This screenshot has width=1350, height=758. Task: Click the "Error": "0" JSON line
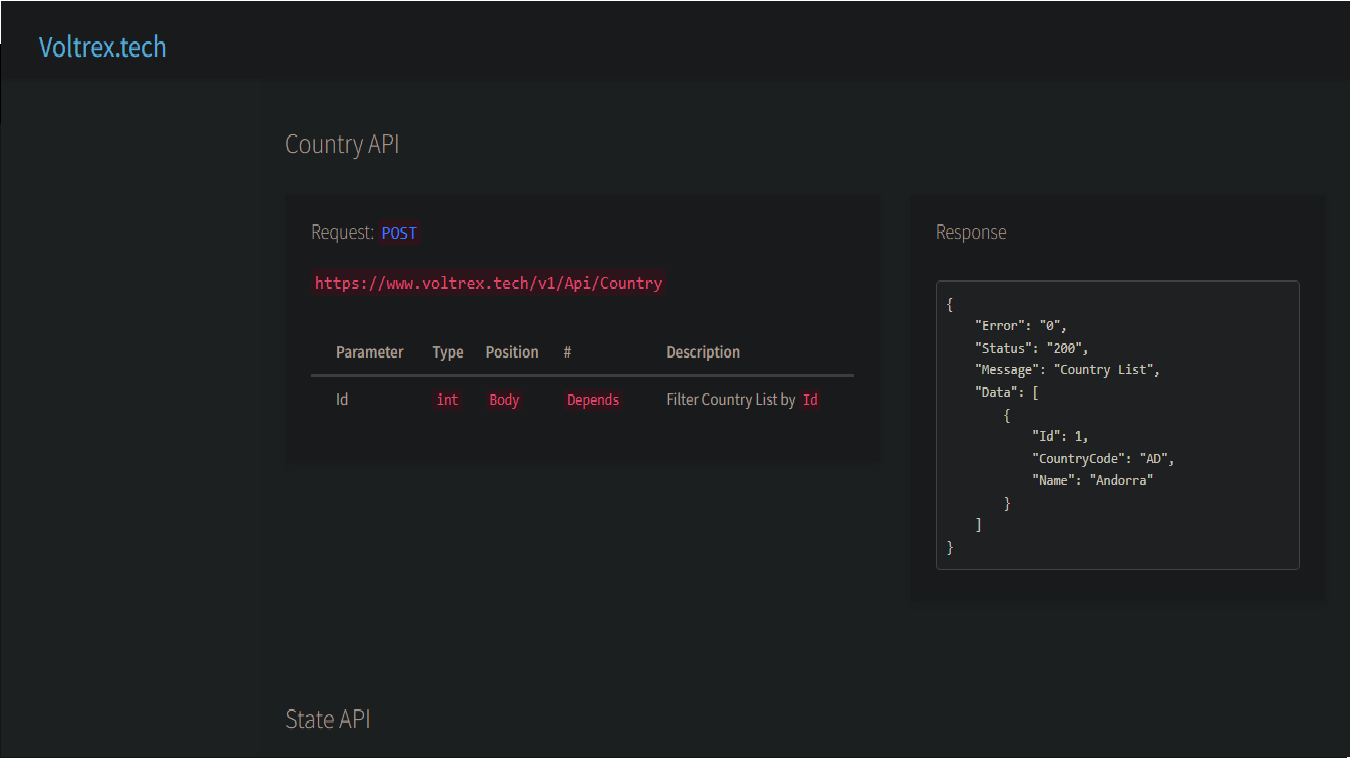[1022, 326]
